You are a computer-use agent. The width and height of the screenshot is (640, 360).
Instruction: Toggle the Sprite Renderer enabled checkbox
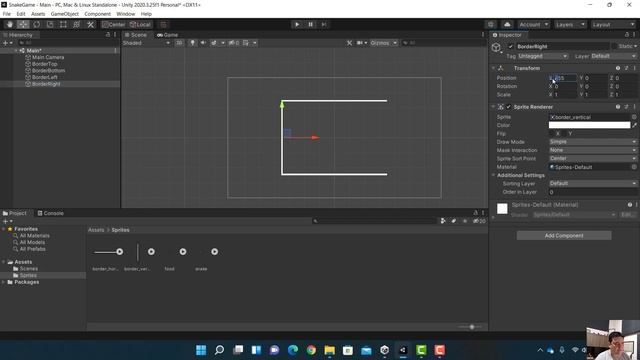509,107
